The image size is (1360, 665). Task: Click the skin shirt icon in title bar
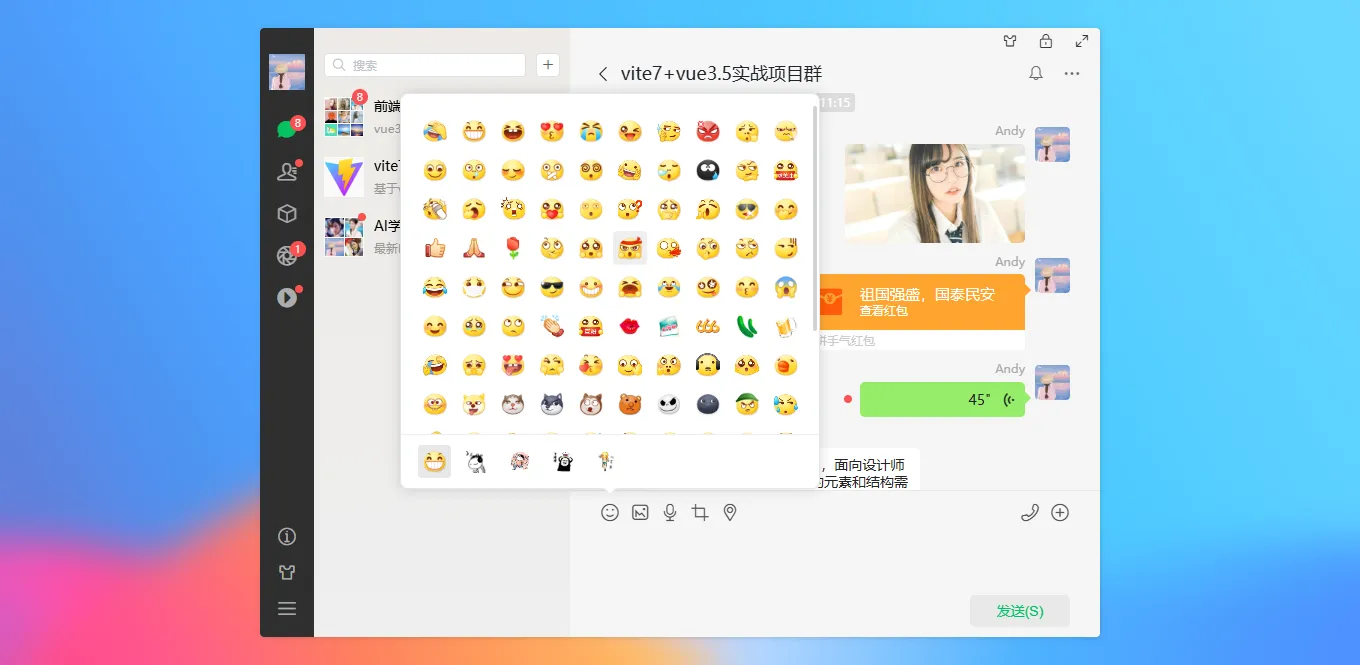[x=1010, y=42]
